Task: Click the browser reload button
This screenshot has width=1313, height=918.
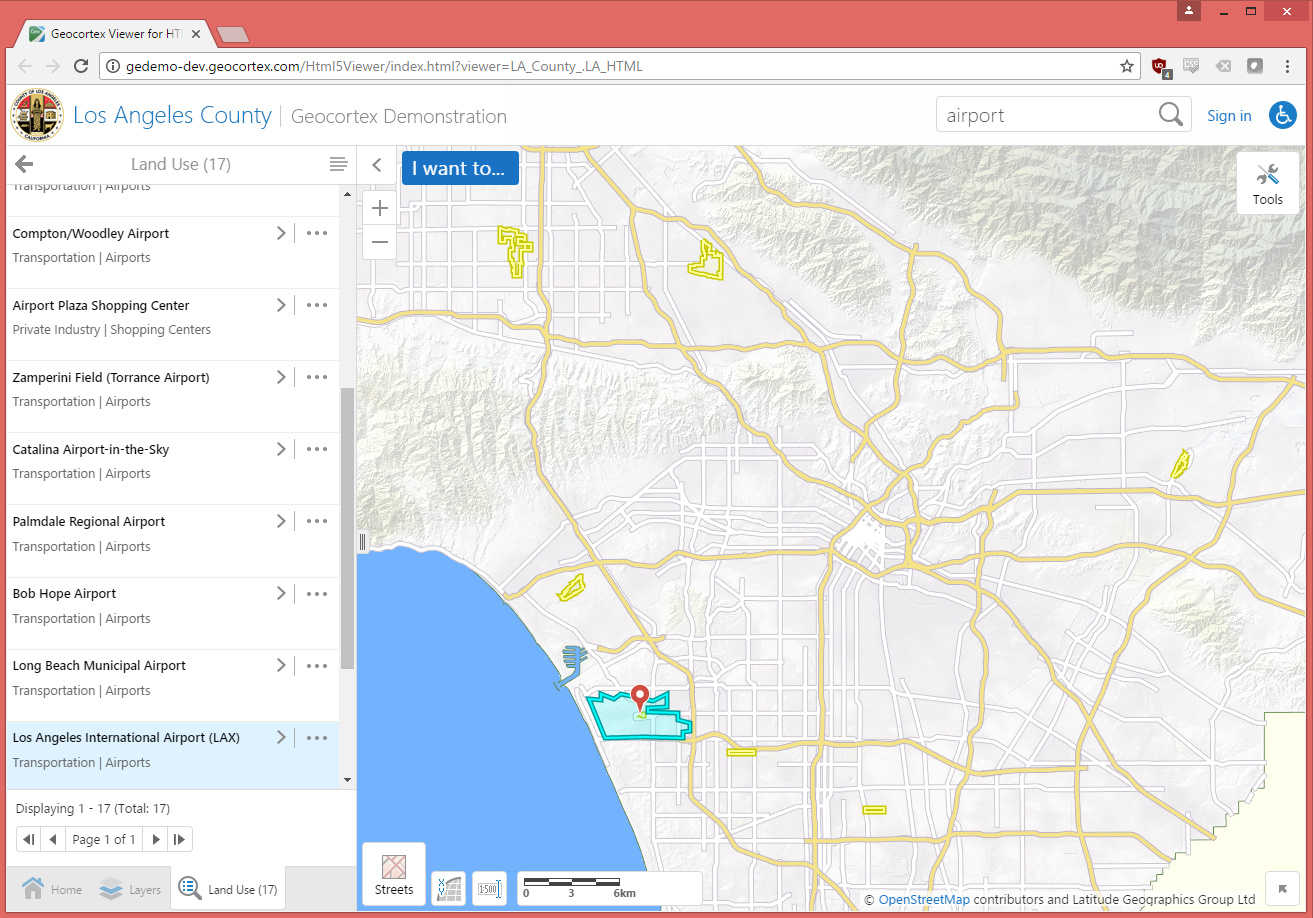Action: (x=81, y=67)
